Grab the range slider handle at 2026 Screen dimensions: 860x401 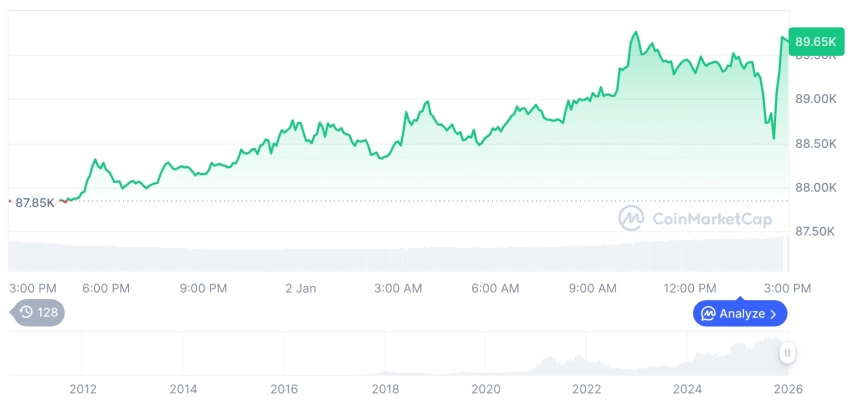coord(788,353)
